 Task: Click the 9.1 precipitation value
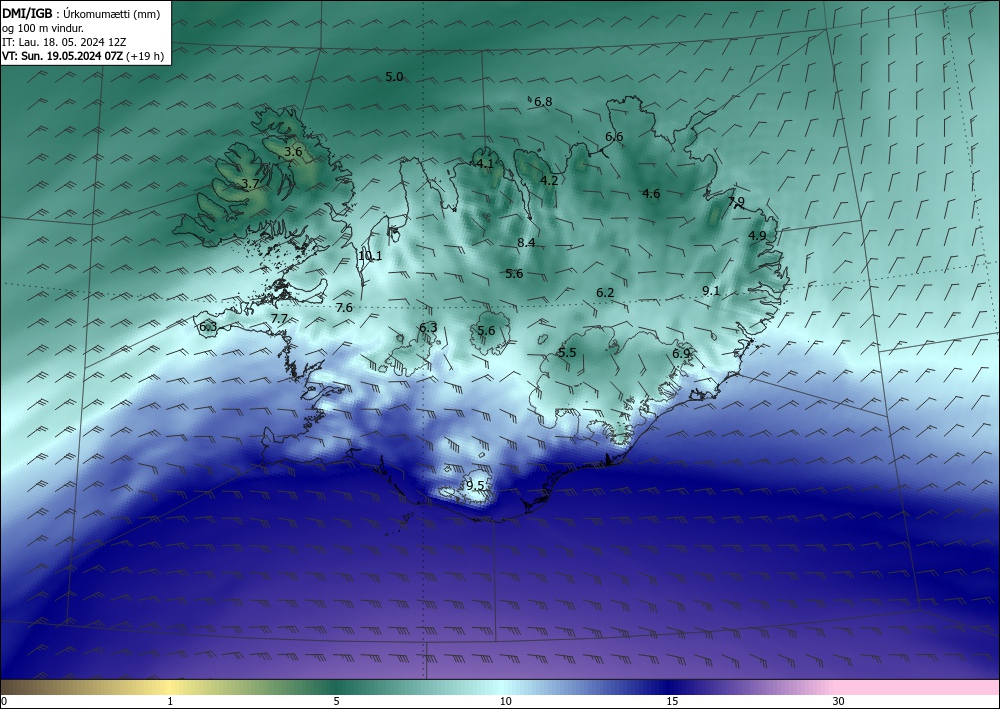tap(711, 291)
